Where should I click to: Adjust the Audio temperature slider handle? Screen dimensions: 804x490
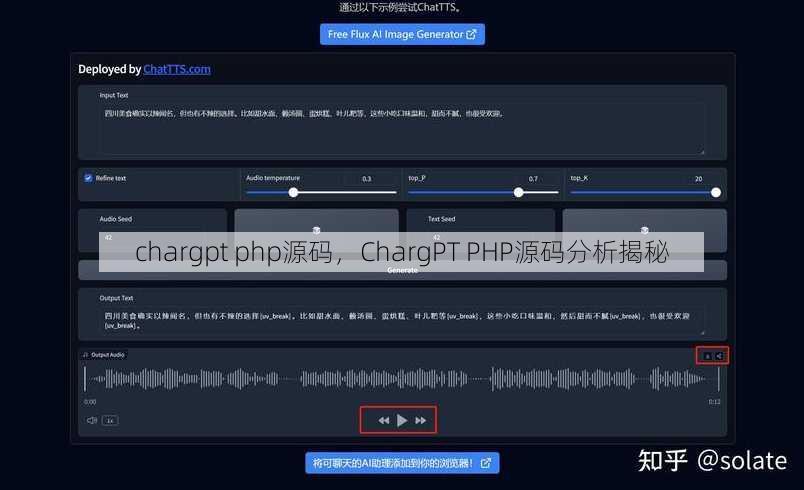293,192
